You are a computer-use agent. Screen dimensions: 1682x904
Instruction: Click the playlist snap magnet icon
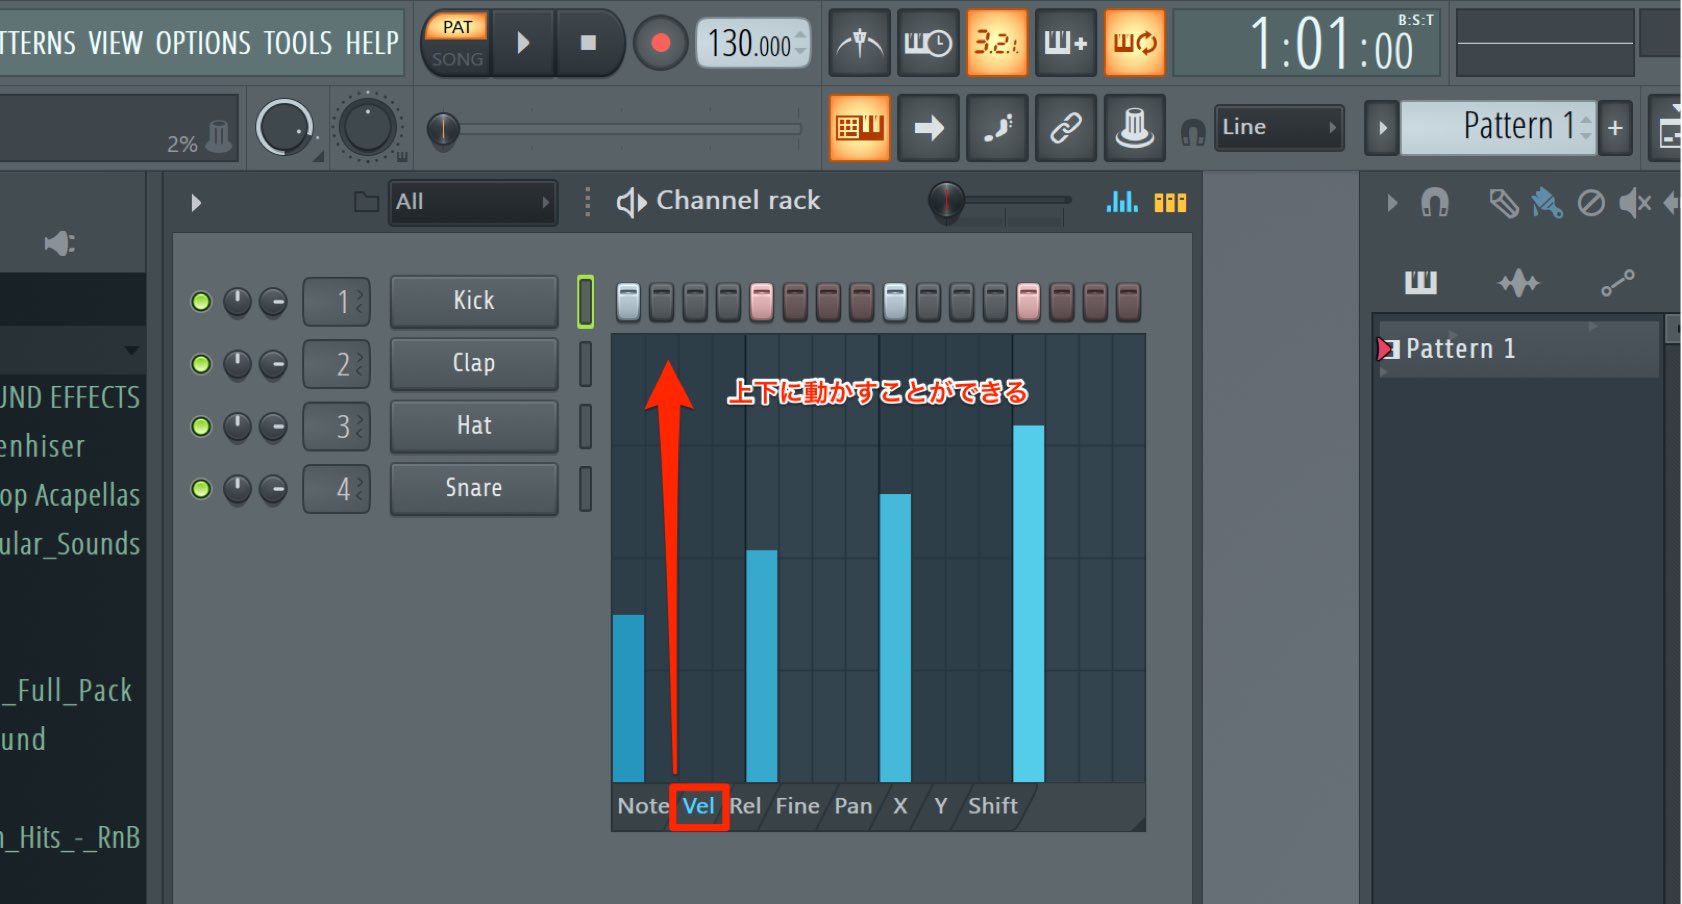[x=1434, y=203]
